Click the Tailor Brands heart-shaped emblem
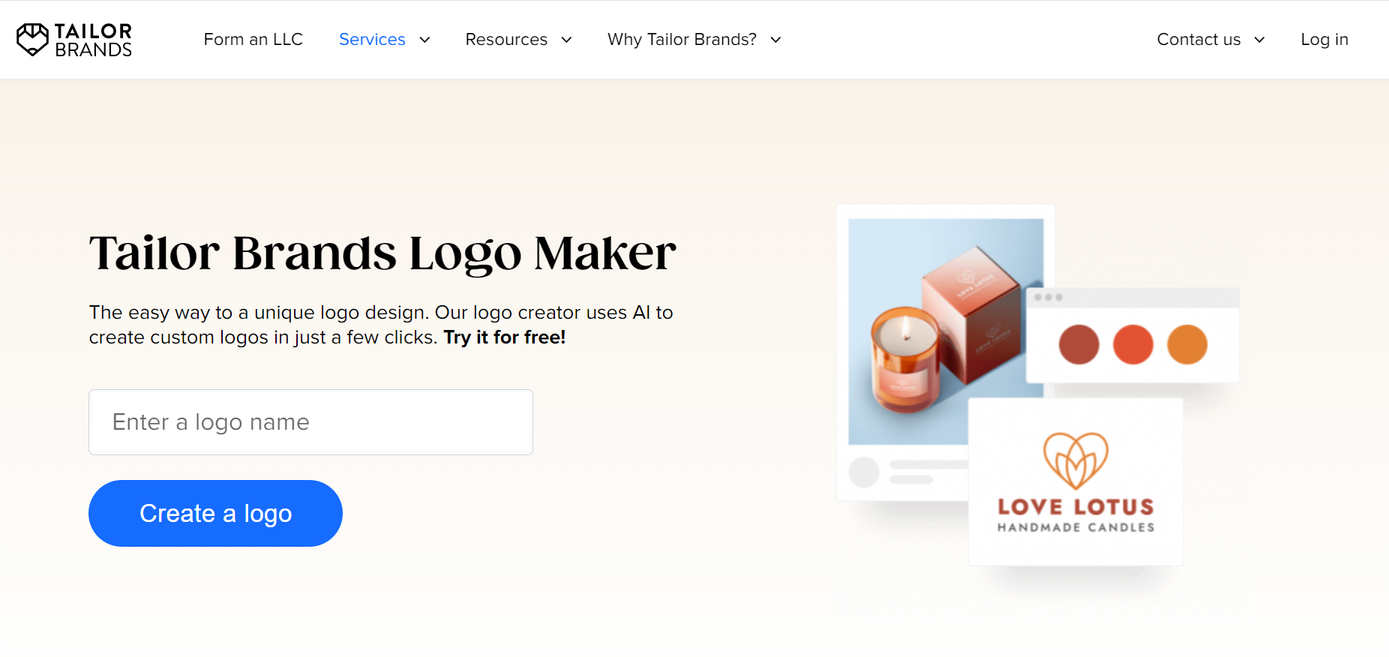Screen dimensions: 1389x657 (x=32, y=38)
